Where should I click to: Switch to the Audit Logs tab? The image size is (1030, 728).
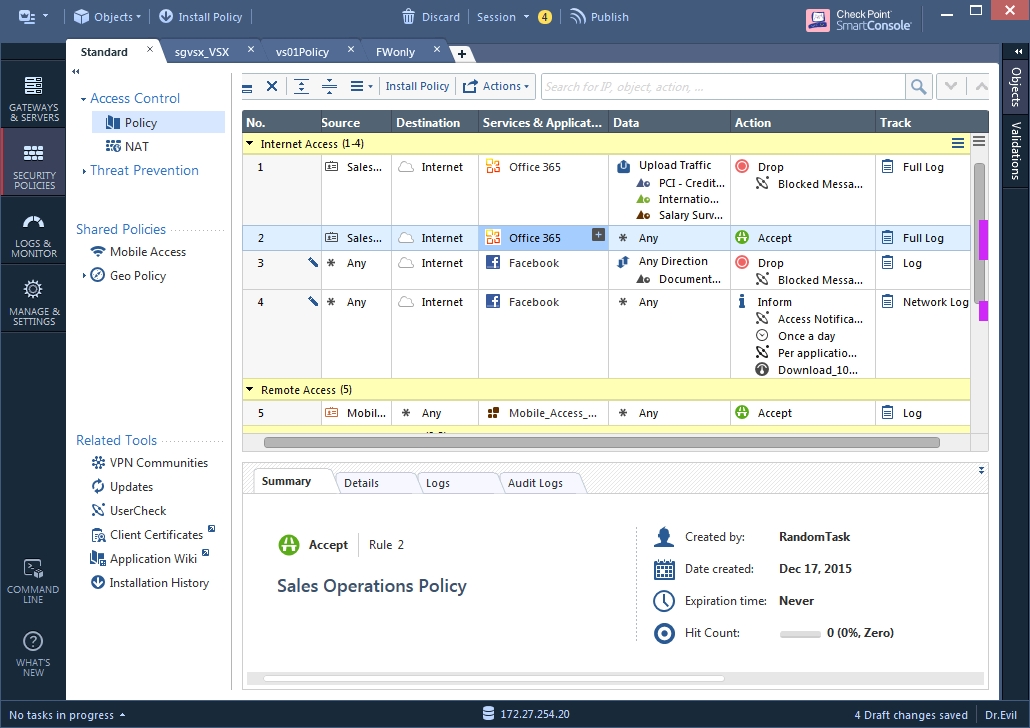click(535, 483)
